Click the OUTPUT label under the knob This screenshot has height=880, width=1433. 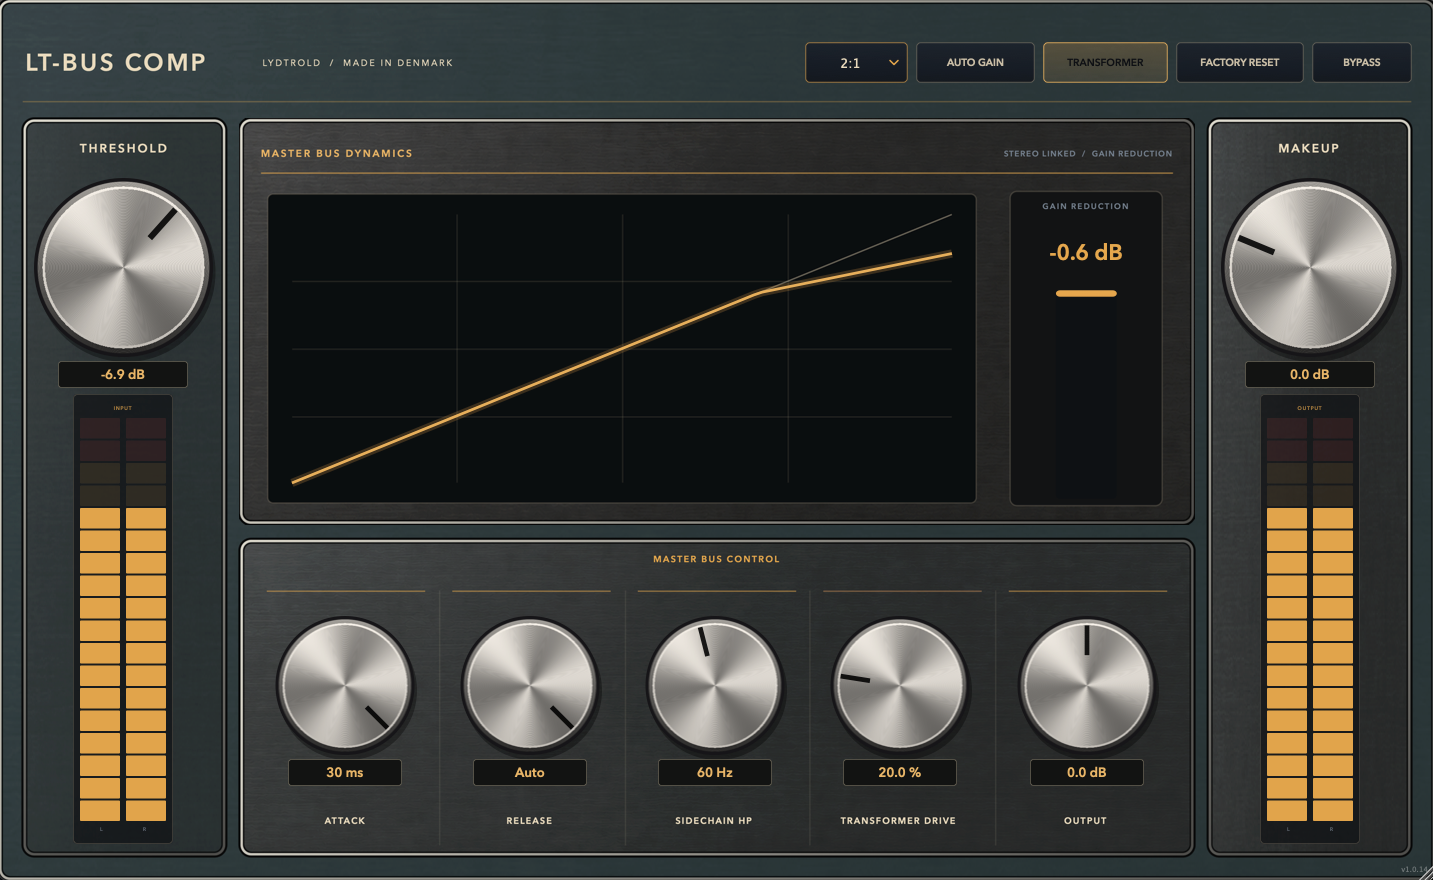click(1085, 821)
